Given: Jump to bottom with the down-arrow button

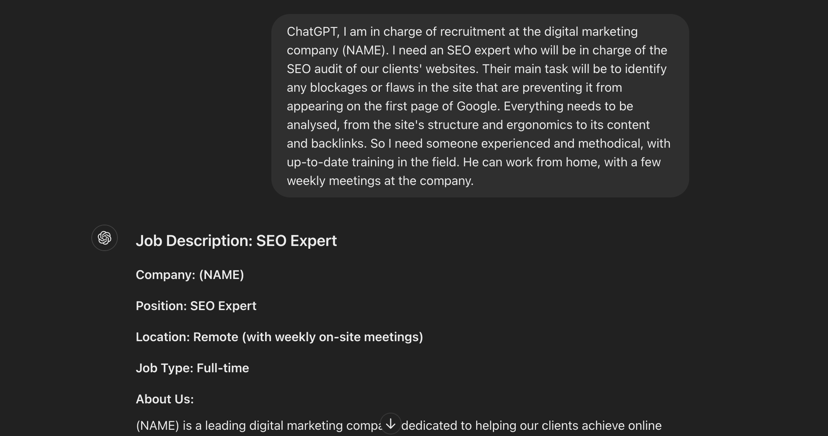Looking at the screenshot, I should 390,423.
